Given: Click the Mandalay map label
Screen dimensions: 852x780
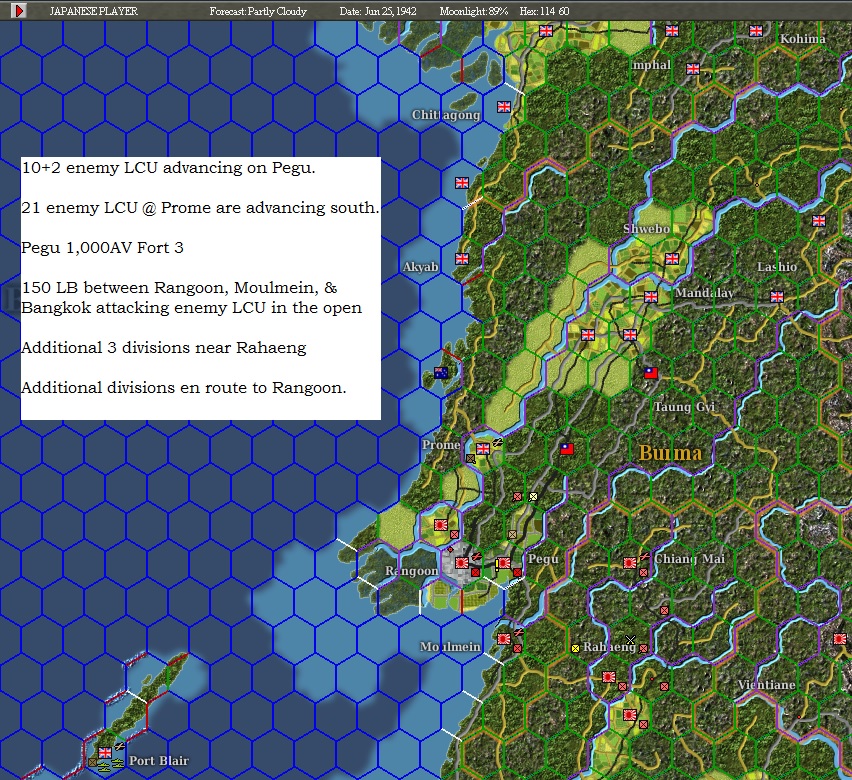Looking at the screenshot, I should coord(704,293).
